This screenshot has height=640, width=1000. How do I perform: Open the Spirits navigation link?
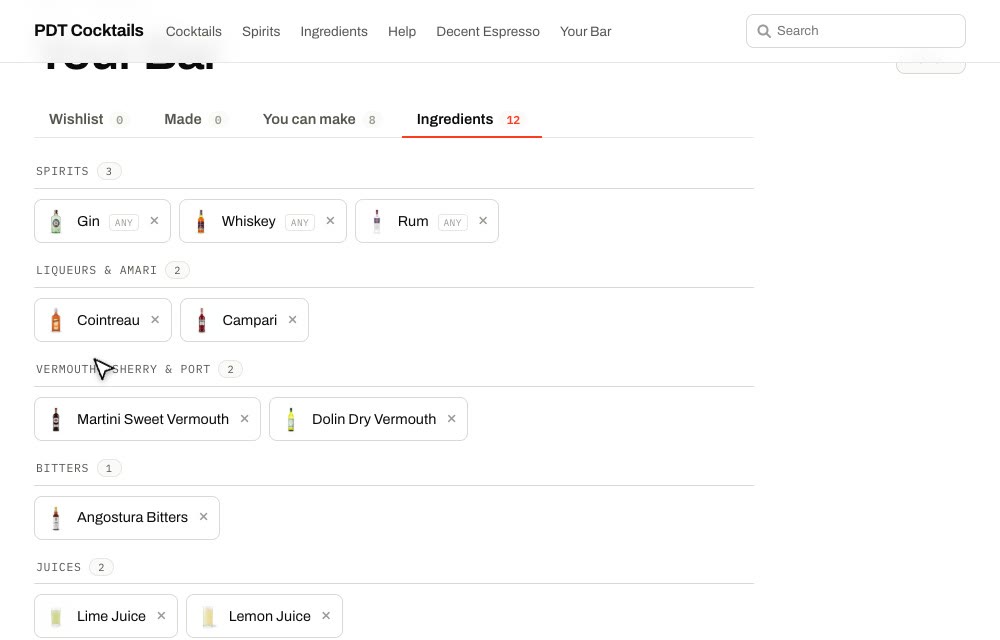261,31
